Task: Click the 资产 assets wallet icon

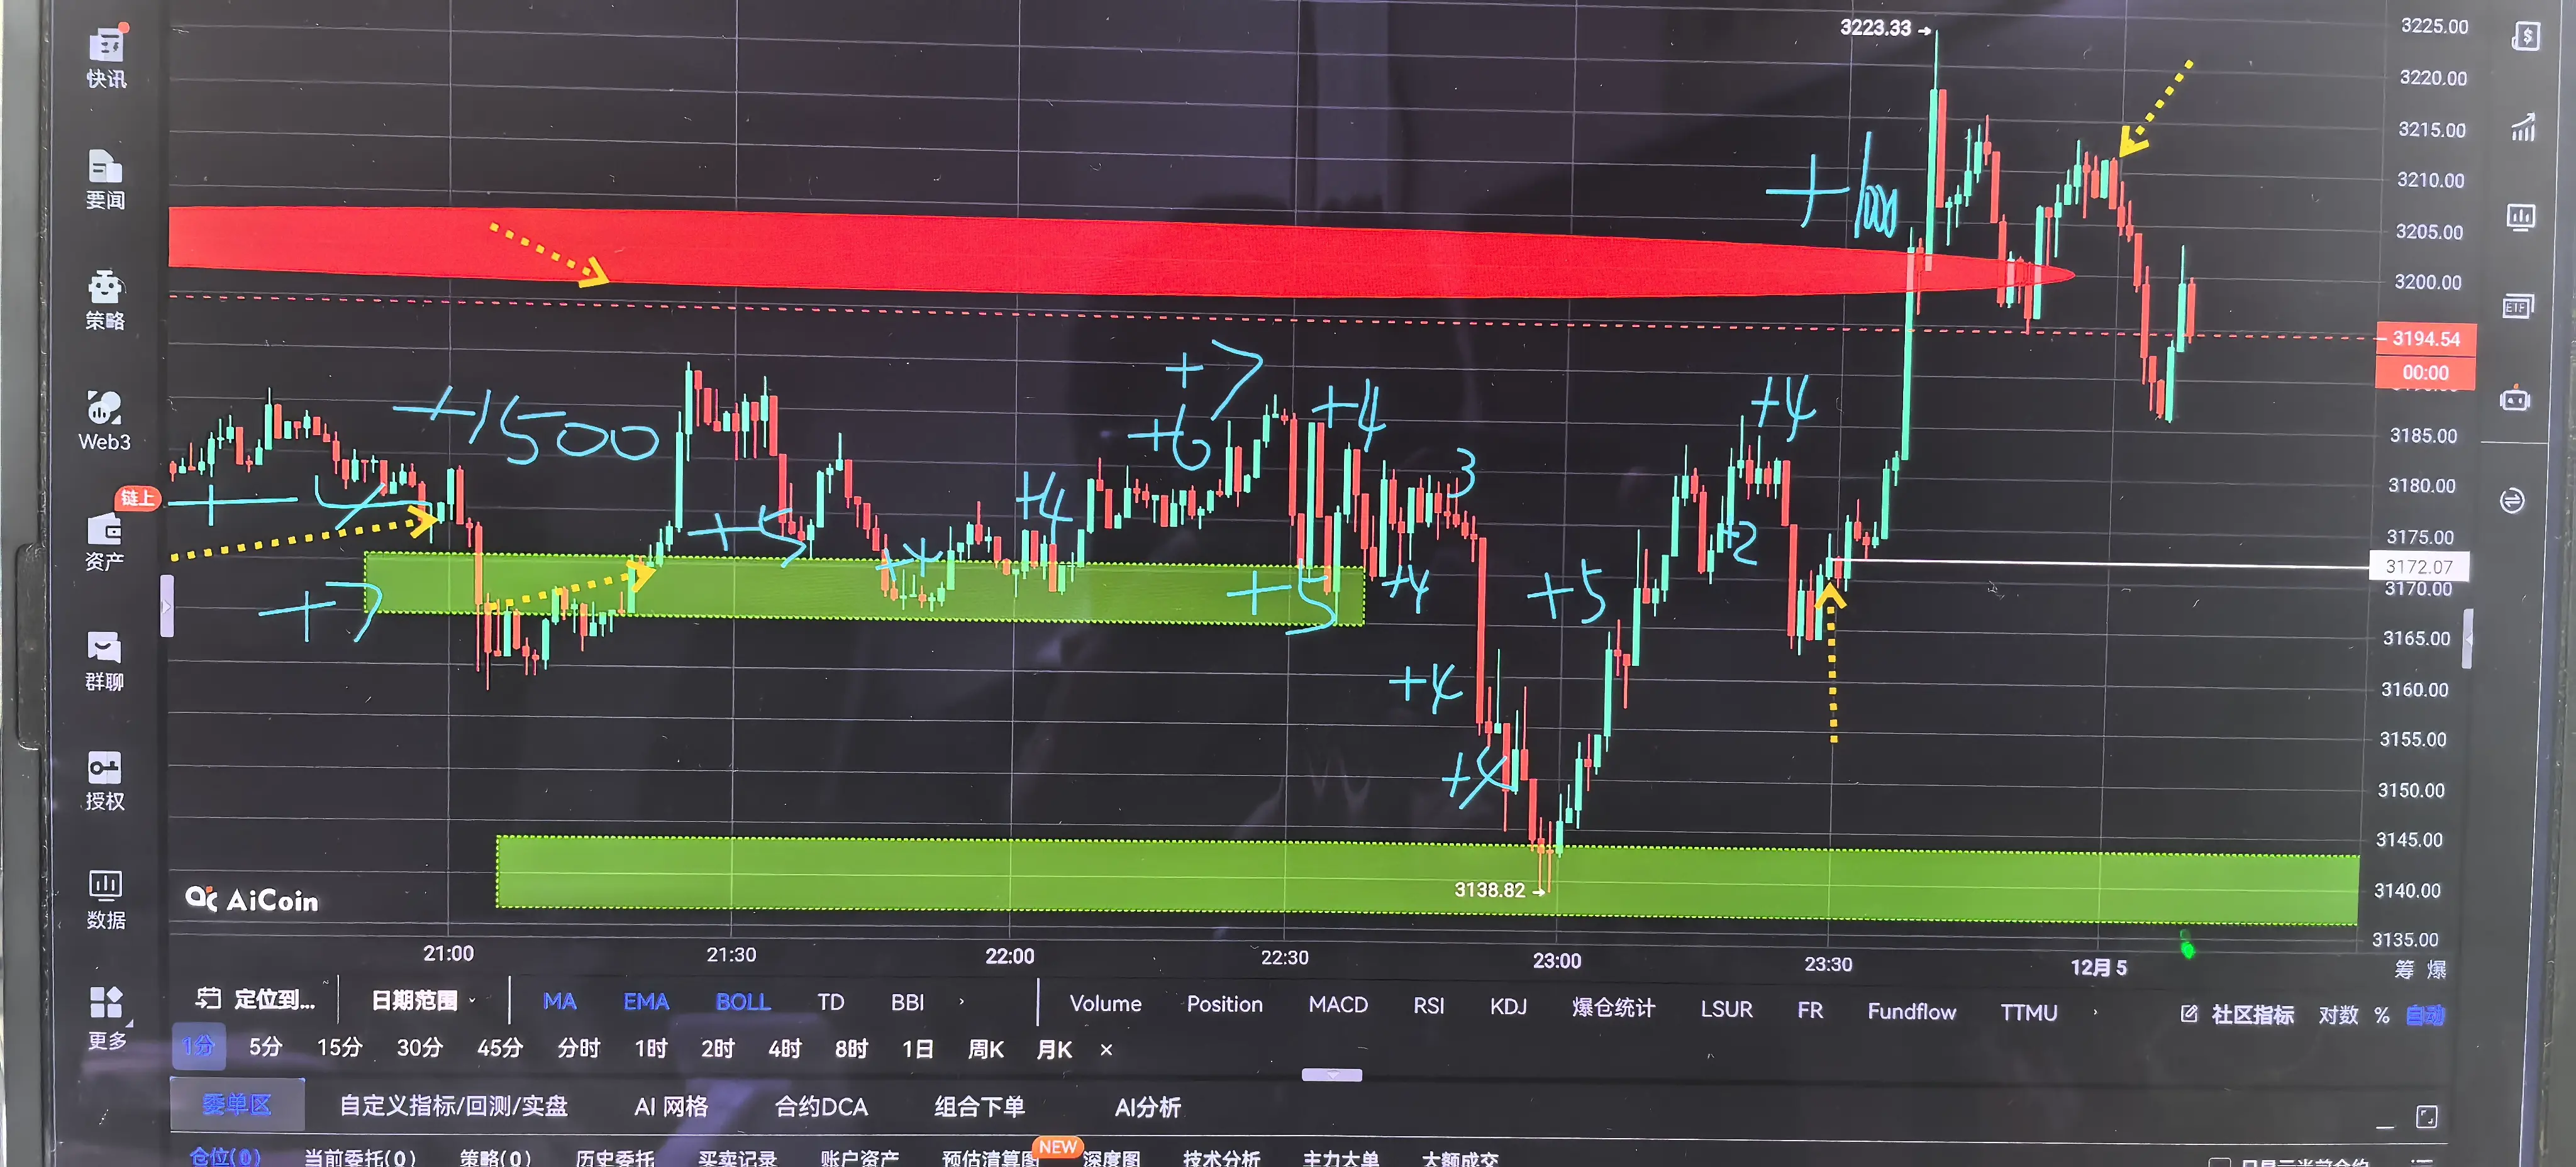Action: (105, 530)
